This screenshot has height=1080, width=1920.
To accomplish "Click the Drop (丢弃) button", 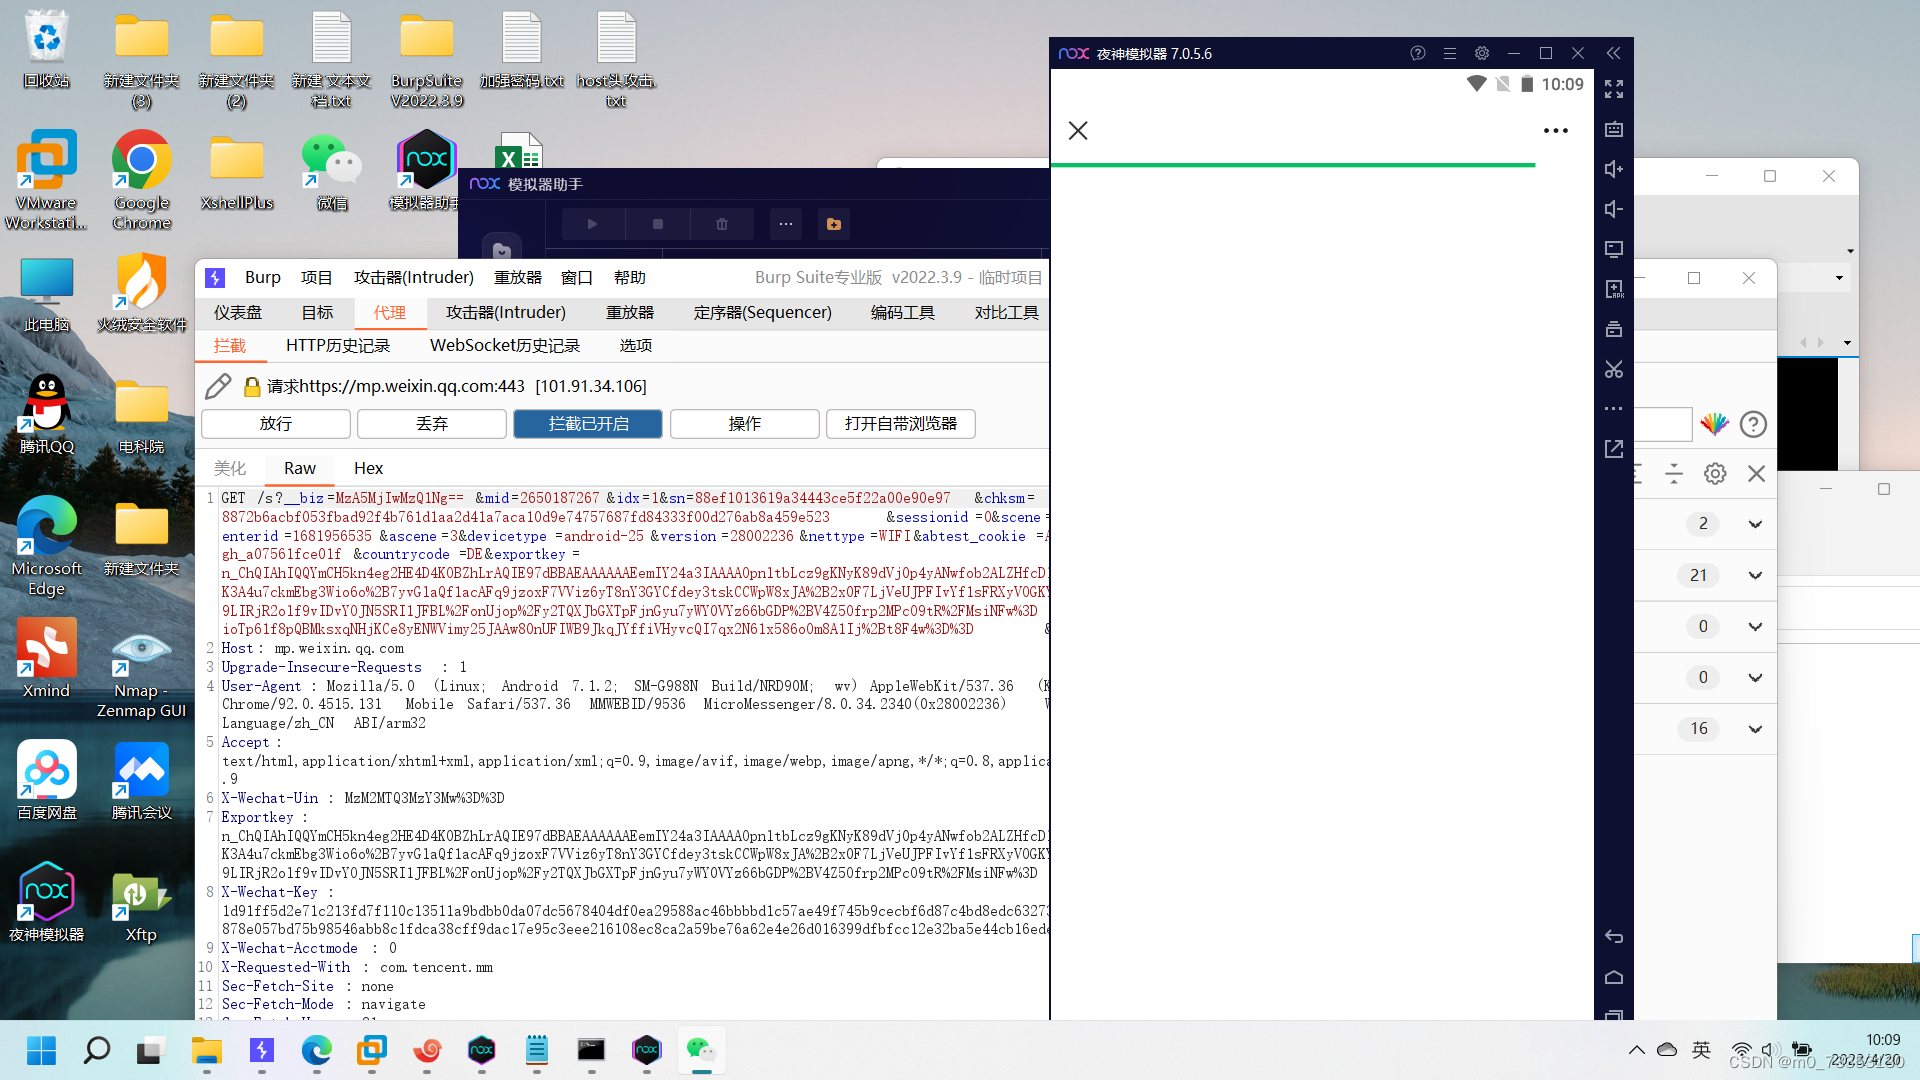I will click(x=432, y=424).
